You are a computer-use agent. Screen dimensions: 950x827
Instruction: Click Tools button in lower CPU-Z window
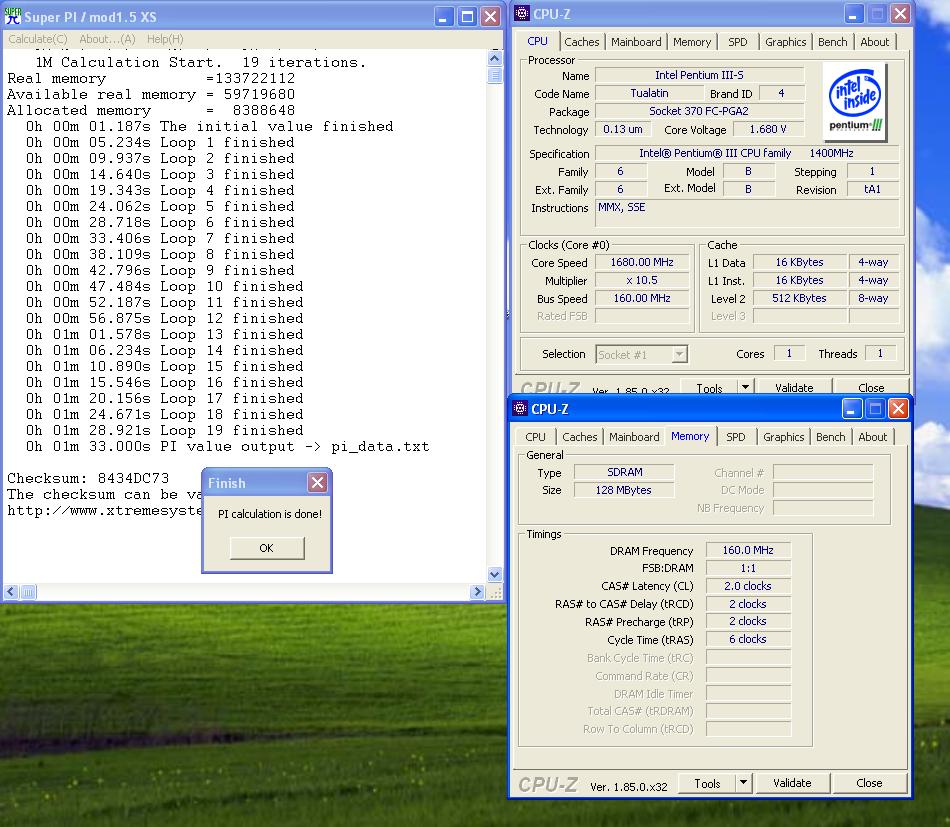click(707, 783)
